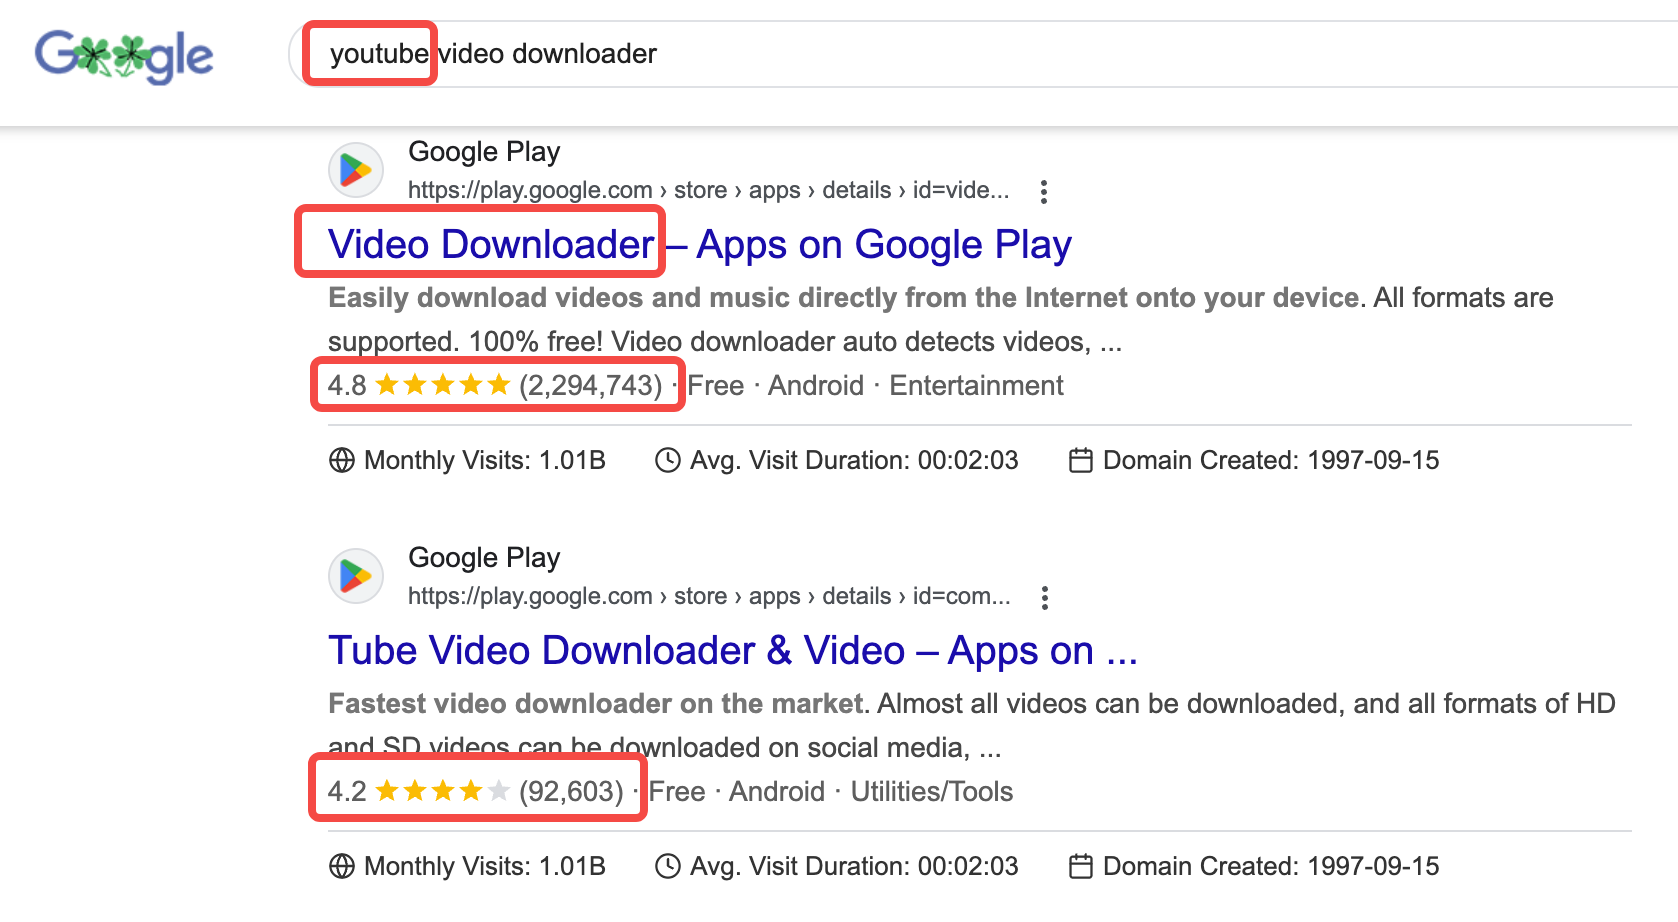Viewport: 1678px width, 922px height.
Task: Click Avg. Visit Duration clock icon under second result
Action: [667, 866]
